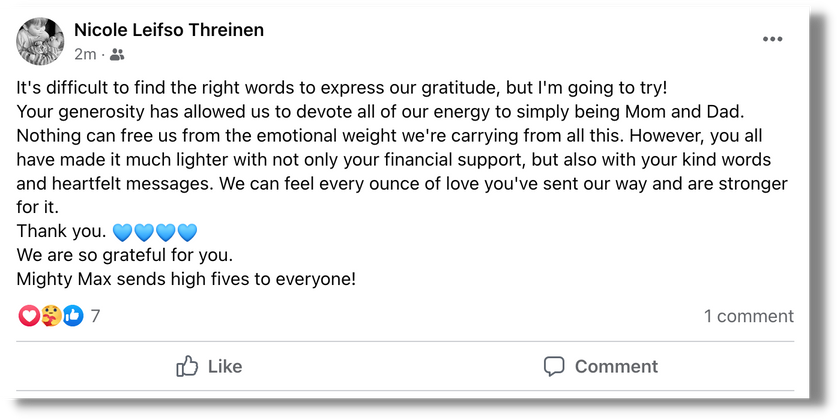
Task: Click the first blue heart emoji
Action: [x=123, y=232]
